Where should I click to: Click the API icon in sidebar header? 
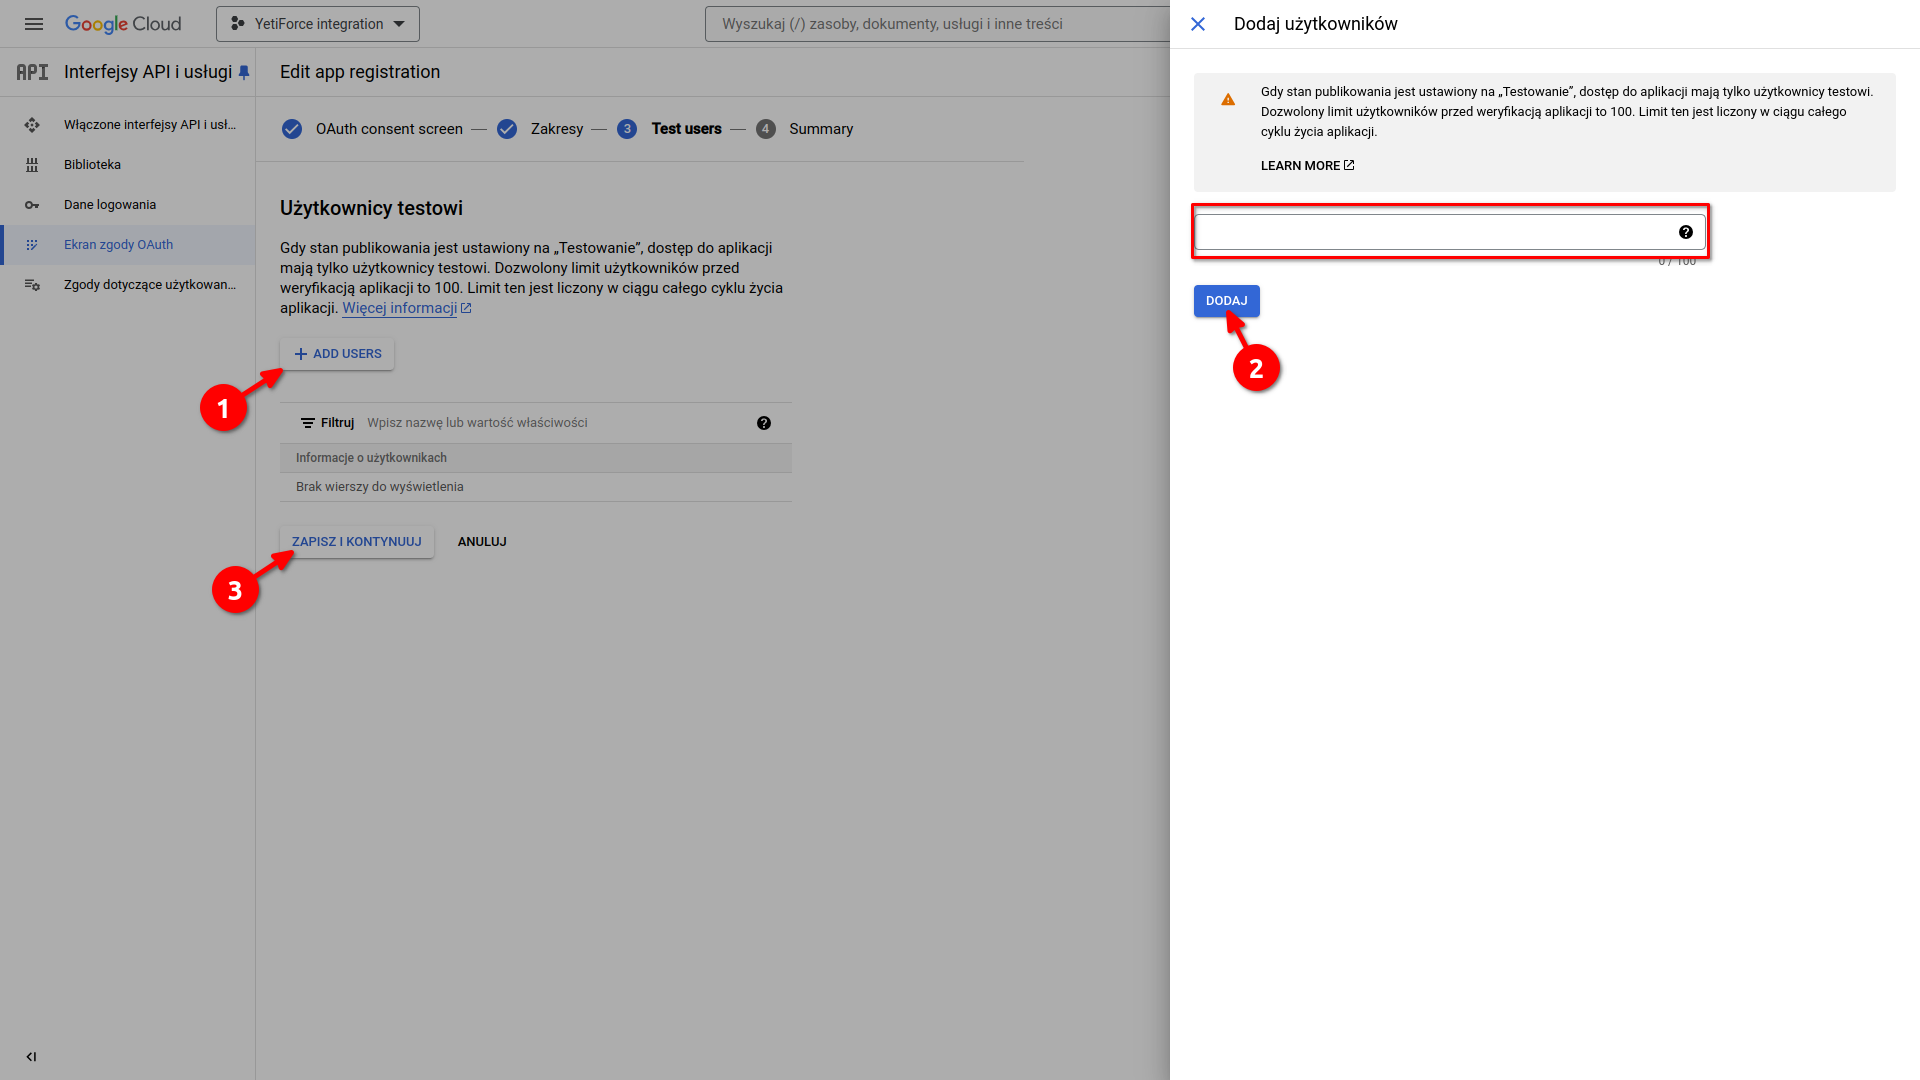pyautogui.click(x=32, y=72)
